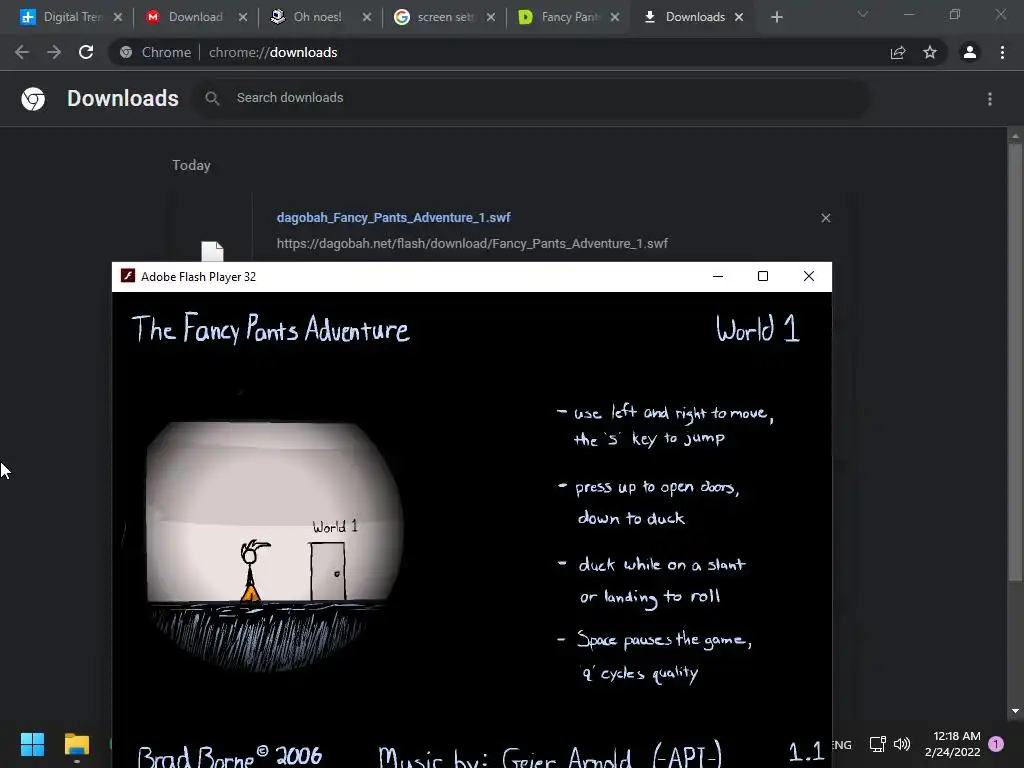Screen dimensions: 1024x768
Task: Open the clock showing 12:18 AM
Action: [953, 744]
